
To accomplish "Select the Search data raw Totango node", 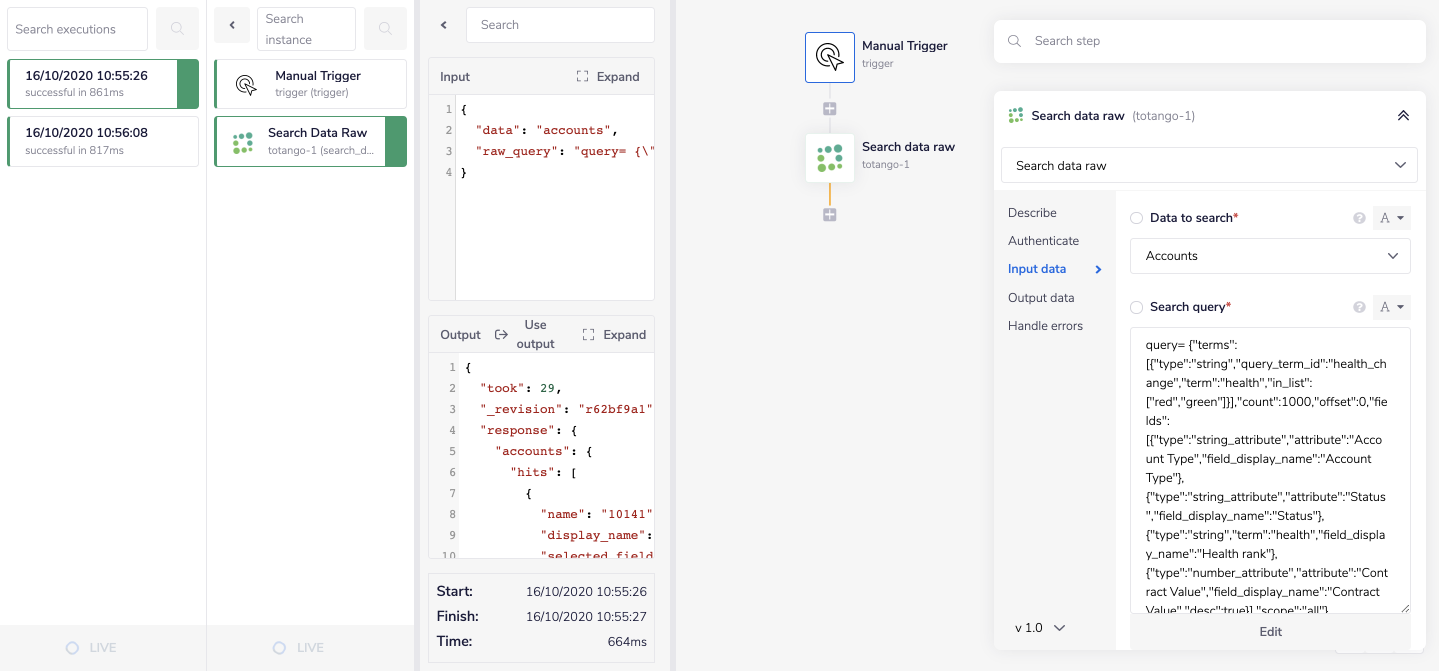I will (x=829, y=158).
